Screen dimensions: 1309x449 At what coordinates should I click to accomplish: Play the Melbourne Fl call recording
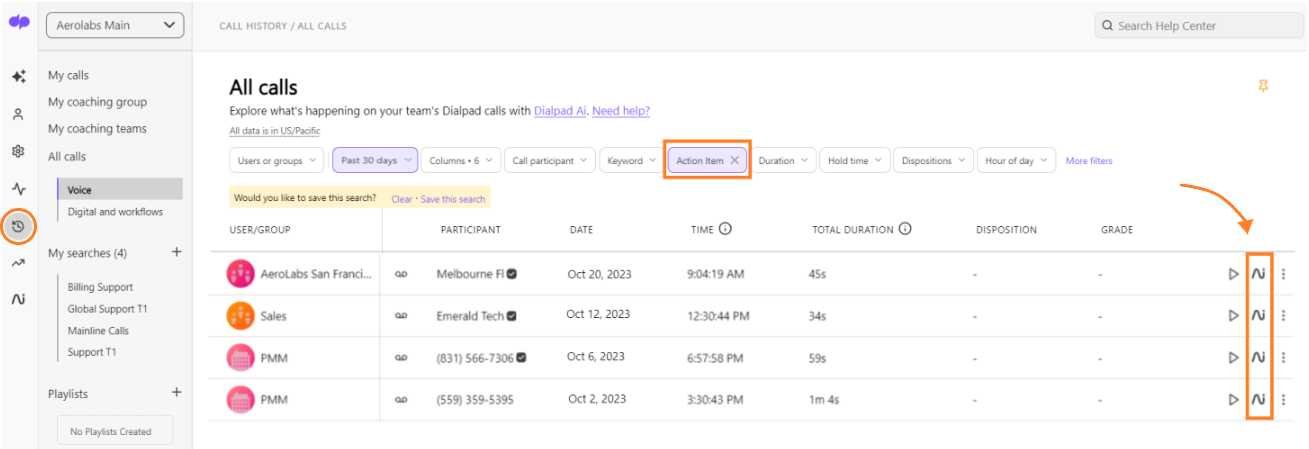(x=1233, y=274)
